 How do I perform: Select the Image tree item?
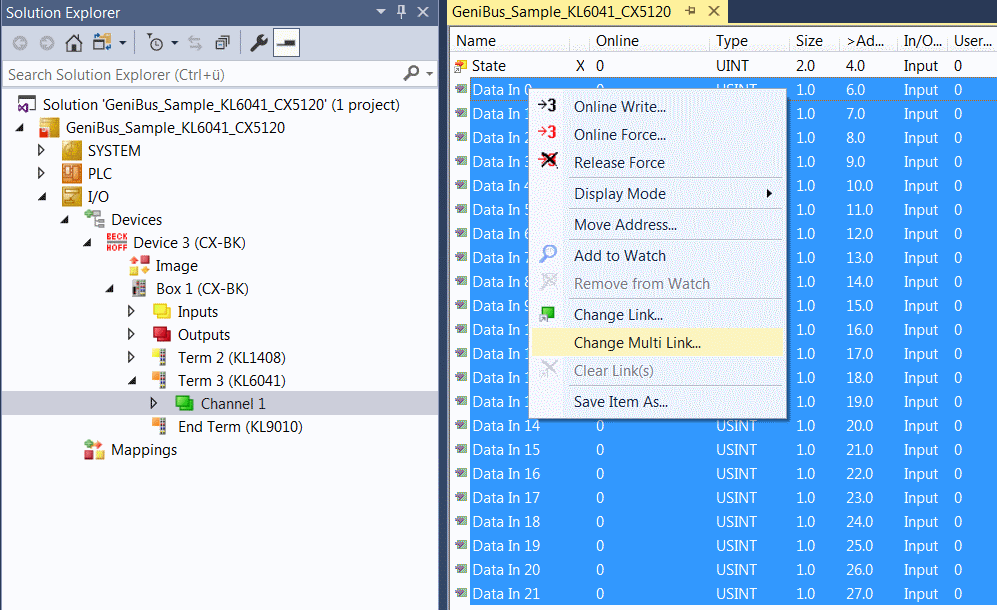point(176,265)
